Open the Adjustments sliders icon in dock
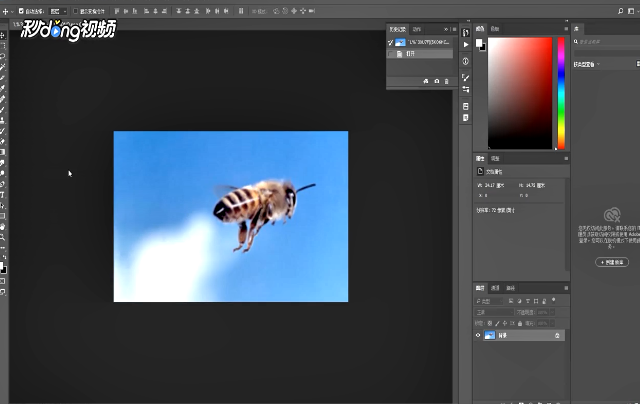640x404 pixels. [465, 89]
